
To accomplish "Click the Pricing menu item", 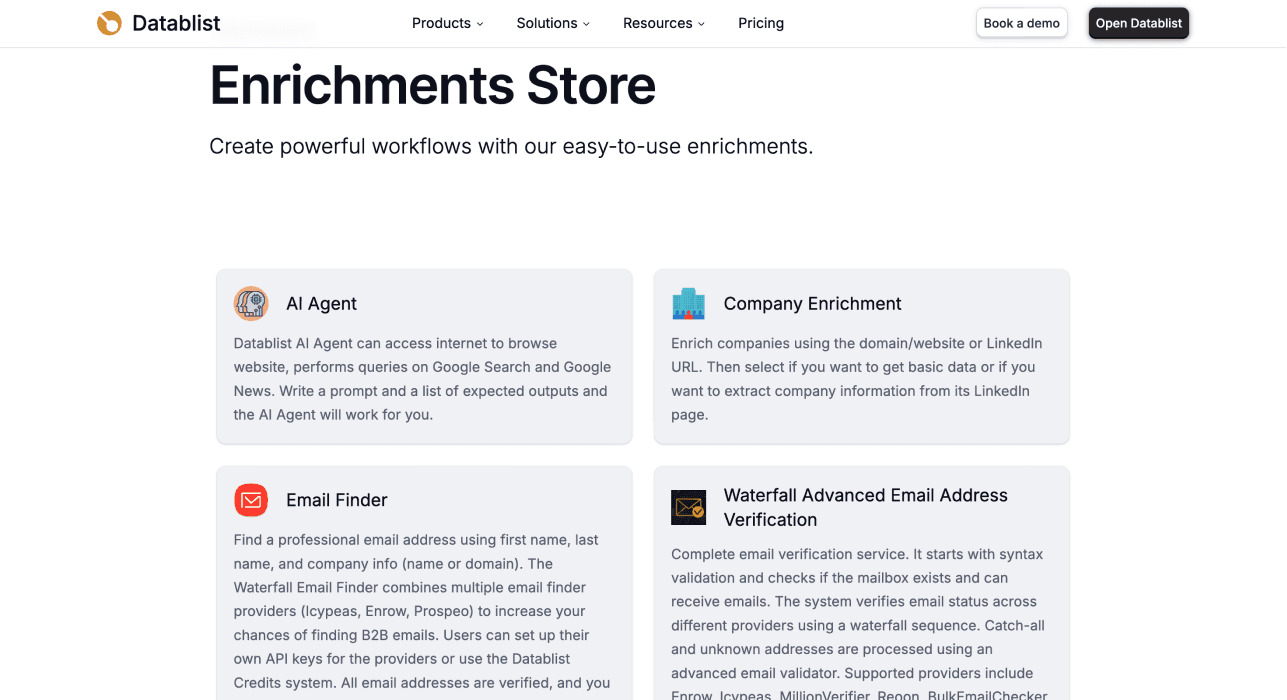I will [760, 23].
